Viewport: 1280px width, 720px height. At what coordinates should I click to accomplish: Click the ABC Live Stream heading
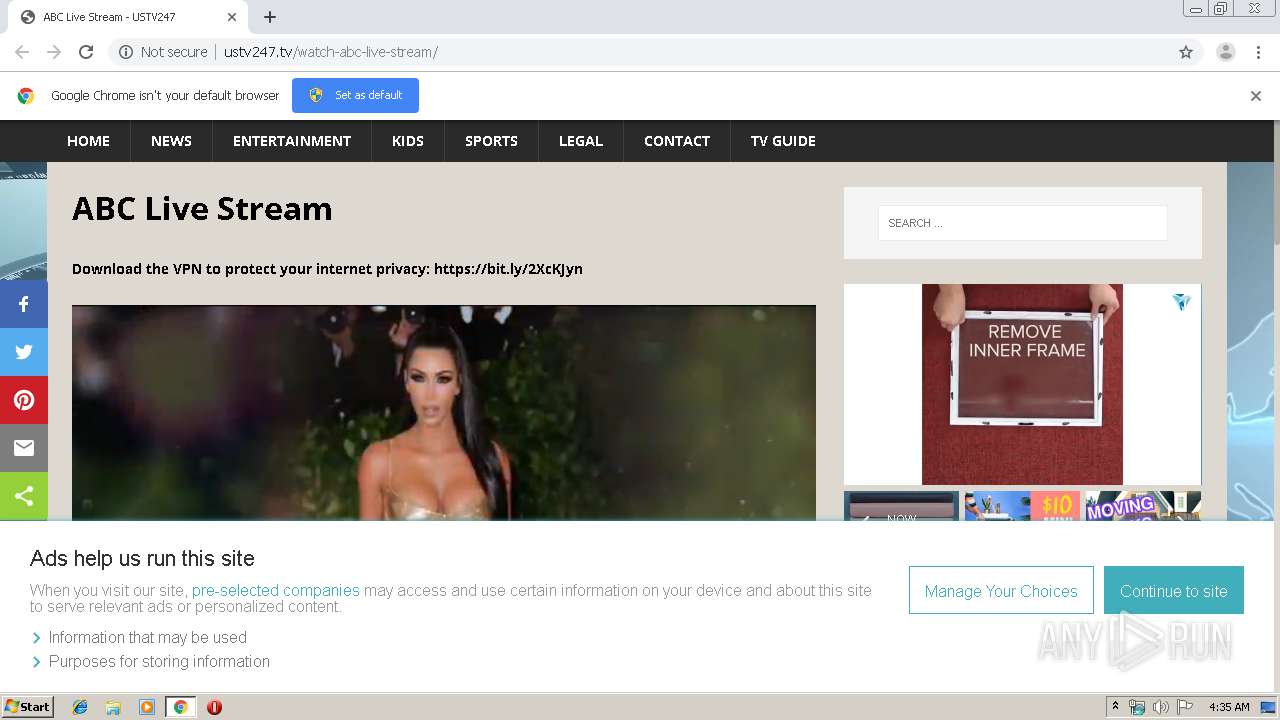pyautogui.click(x=202, y=208)
